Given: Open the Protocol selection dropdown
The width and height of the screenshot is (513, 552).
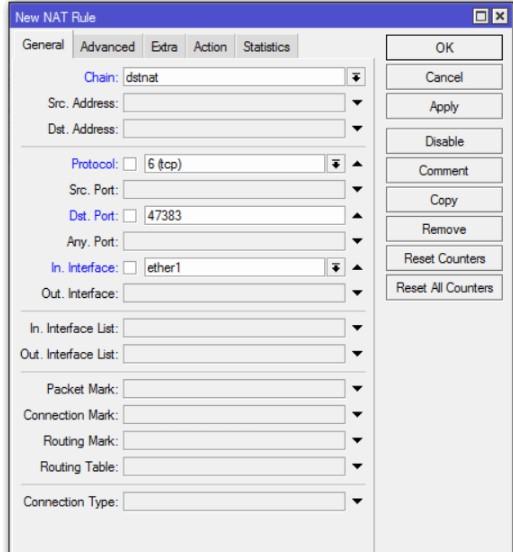Looking at the screenshot, I should (336, 164).
